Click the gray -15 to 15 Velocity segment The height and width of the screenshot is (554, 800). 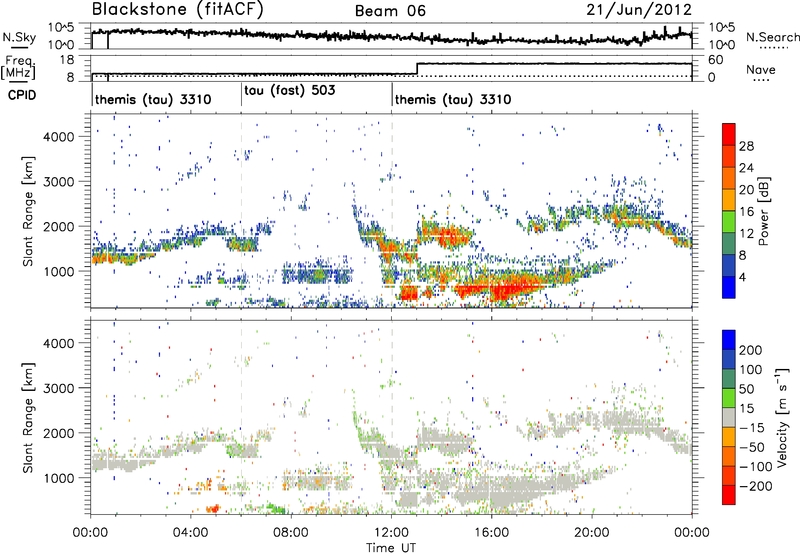coord(729,417)
